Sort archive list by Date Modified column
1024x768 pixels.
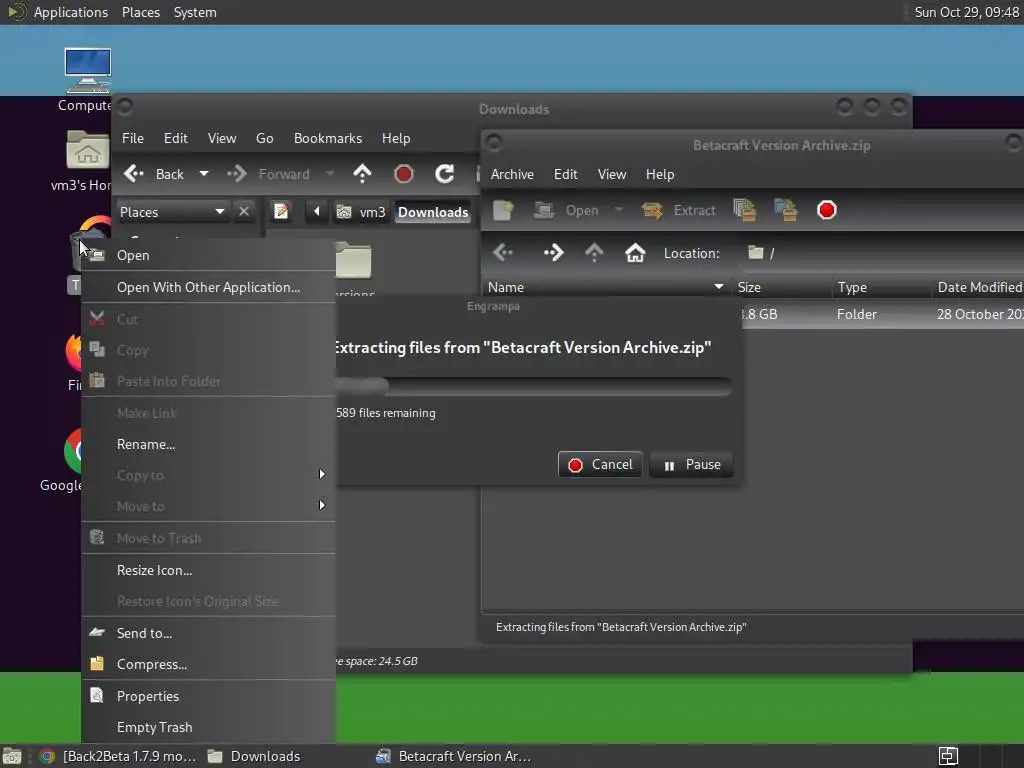[x=978, y=287]
